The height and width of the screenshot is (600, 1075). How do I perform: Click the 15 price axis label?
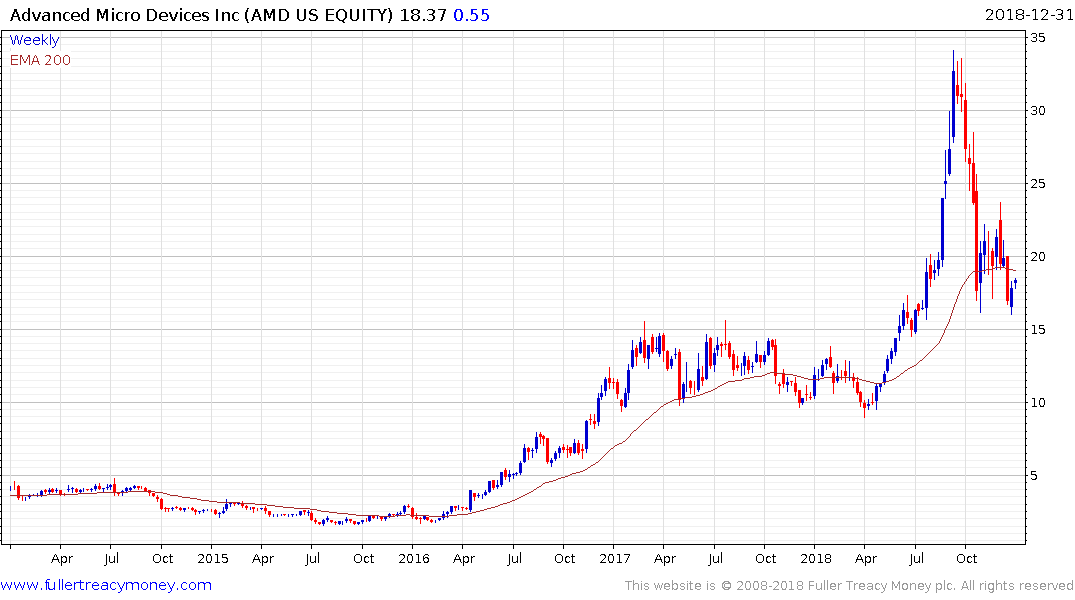(1038, 329)
